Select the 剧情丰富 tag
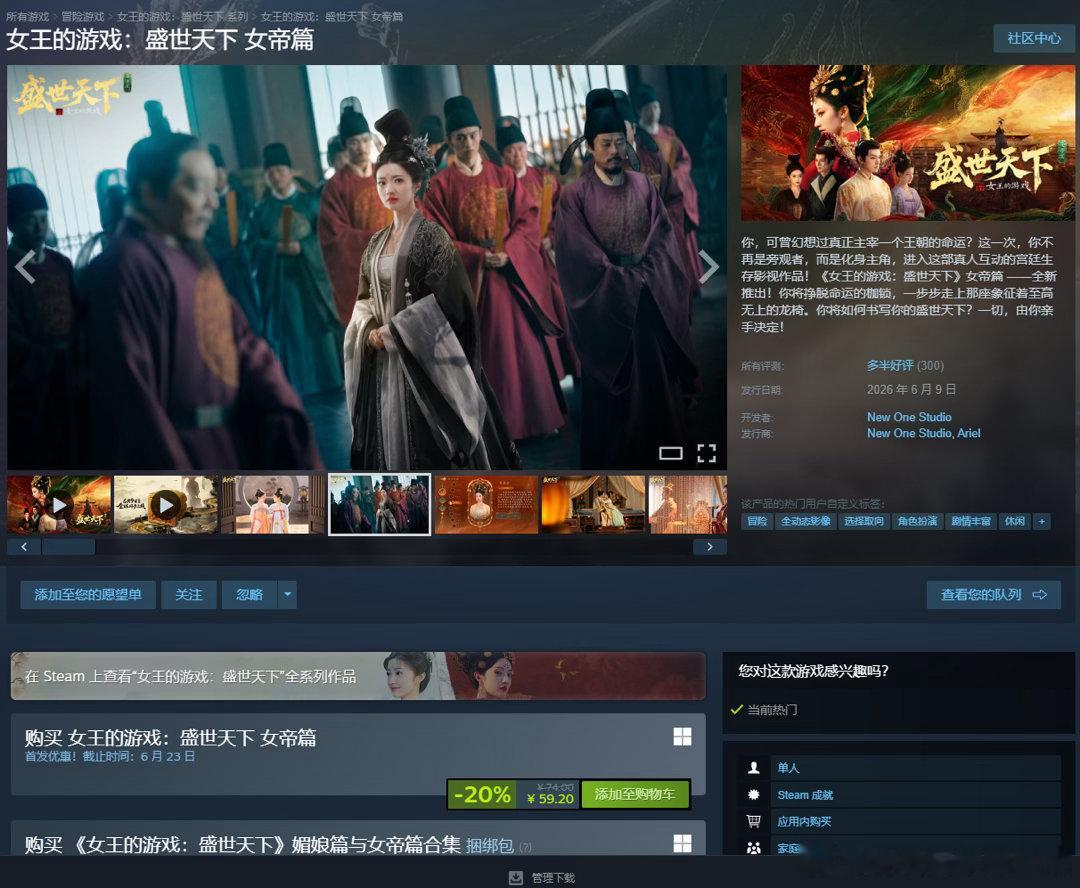The height and width of the screenshot is (888, 1080). click(x=970, y=521)
